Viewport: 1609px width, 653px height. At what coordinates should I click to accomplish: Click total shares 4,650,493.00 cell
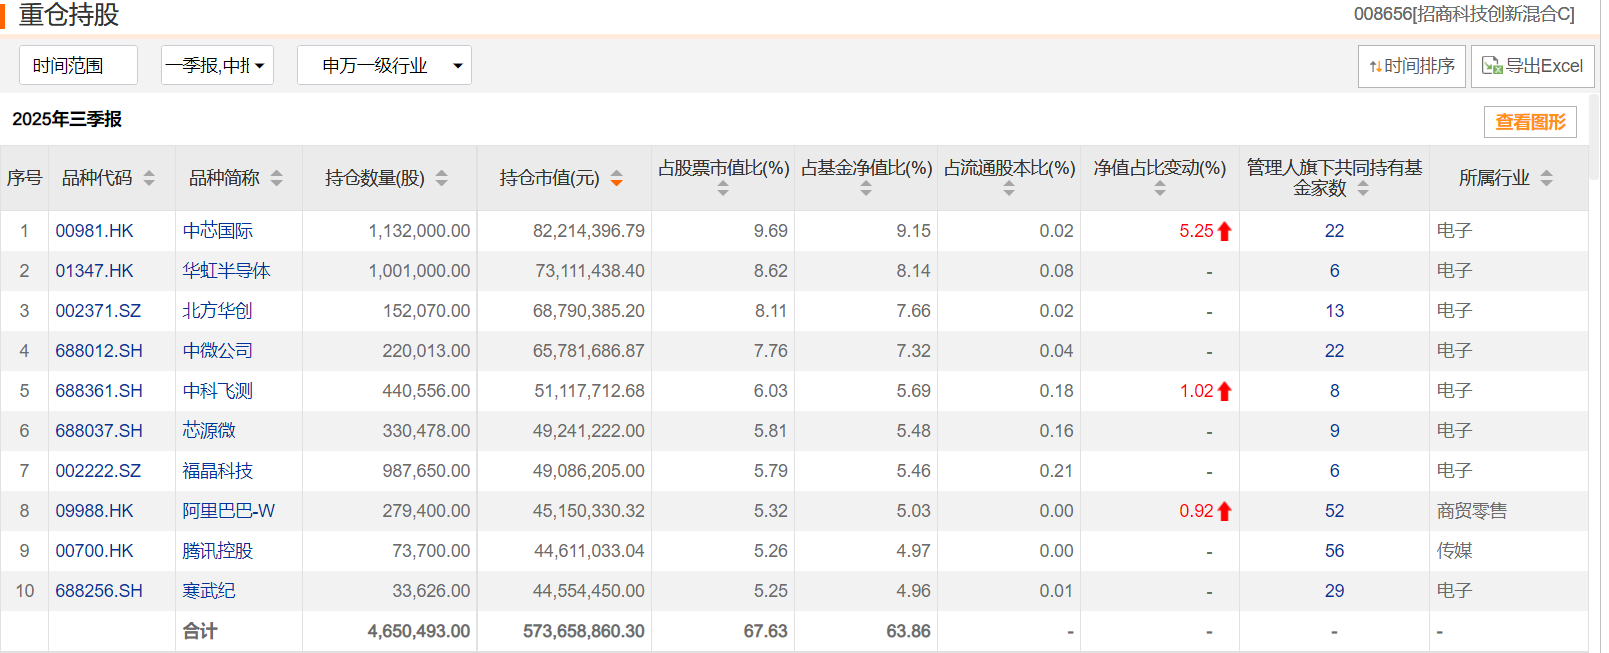click(x=419, y=631)
